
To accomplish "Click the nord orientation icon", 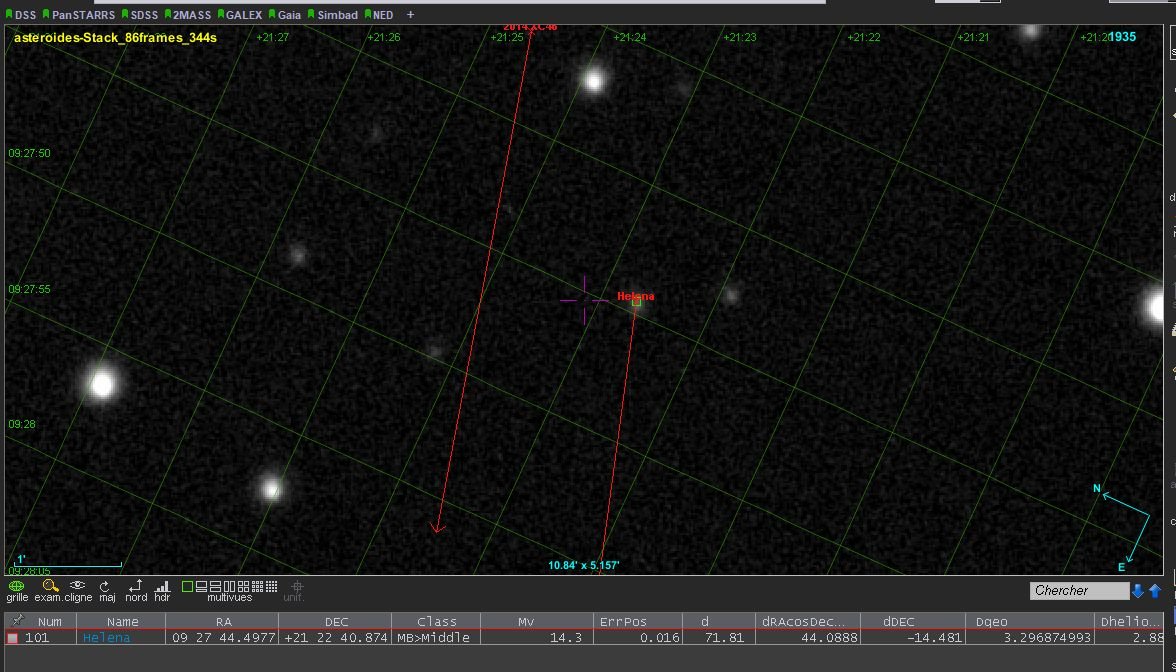I will (x=136, y=587).
